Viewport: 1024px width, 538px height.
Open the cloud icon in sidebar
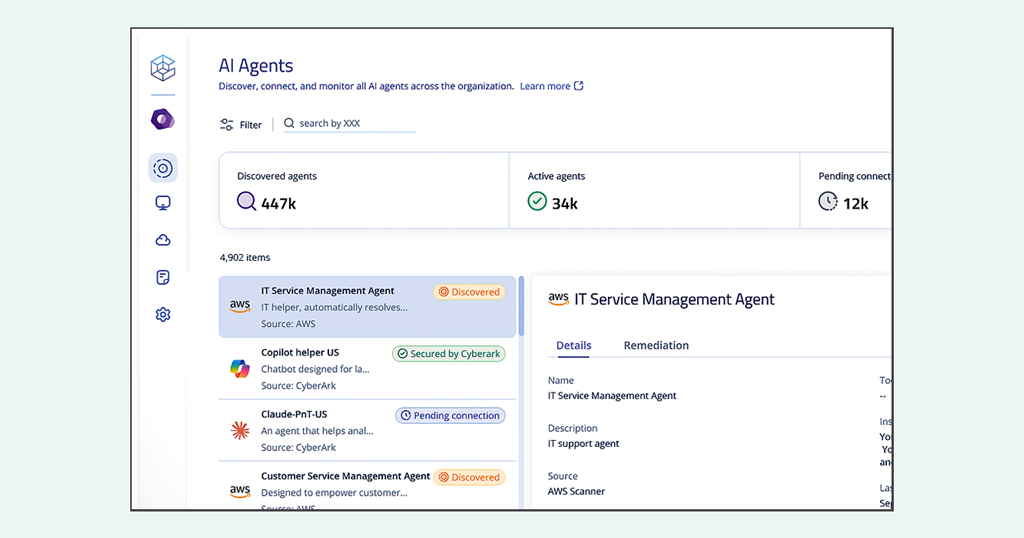163,240
